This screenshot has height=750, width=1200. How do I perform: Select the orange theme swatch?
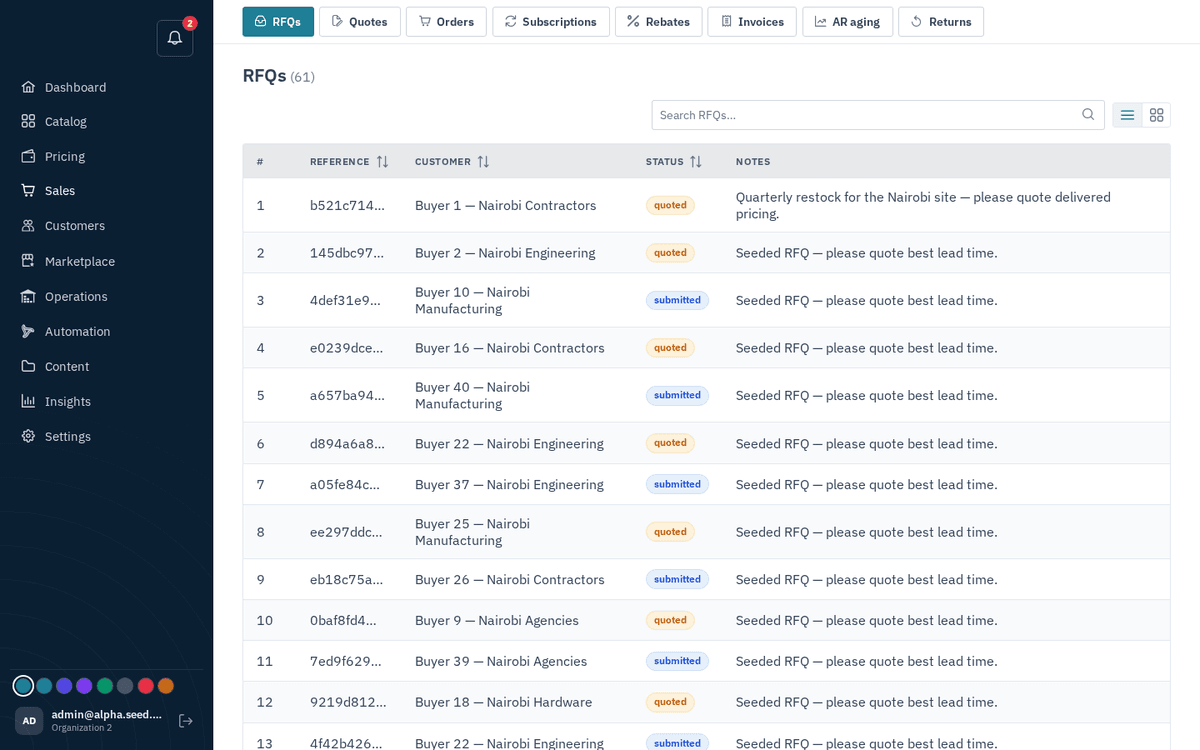pyautogui.click(x=166, y=686)
